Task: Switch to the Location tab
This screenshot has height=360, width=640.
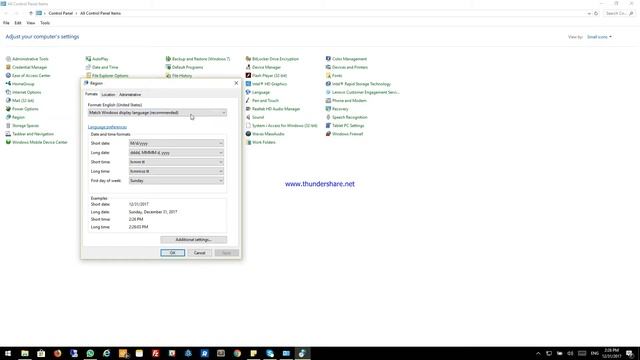Action: click(108, 94)
